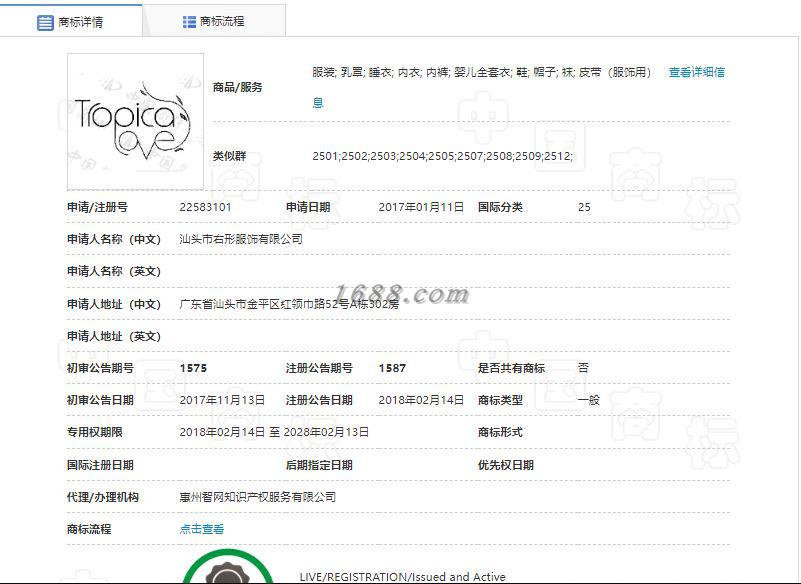Select preliminary announcement date 2017年11月13日
801x584 pixels.
[x=222, y=400]
